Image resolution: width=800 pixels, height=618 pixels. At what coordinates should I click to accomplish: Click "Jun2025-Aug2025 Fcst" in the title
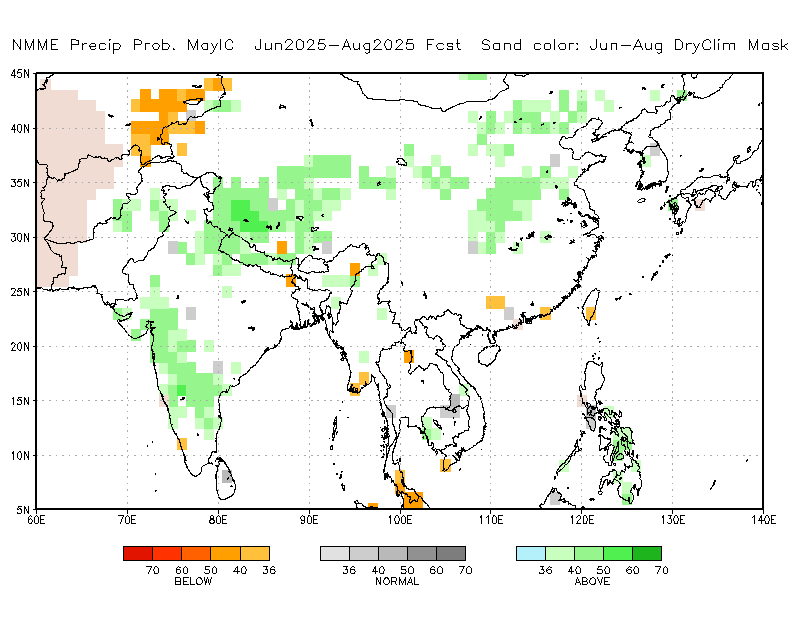click(358, 45)
